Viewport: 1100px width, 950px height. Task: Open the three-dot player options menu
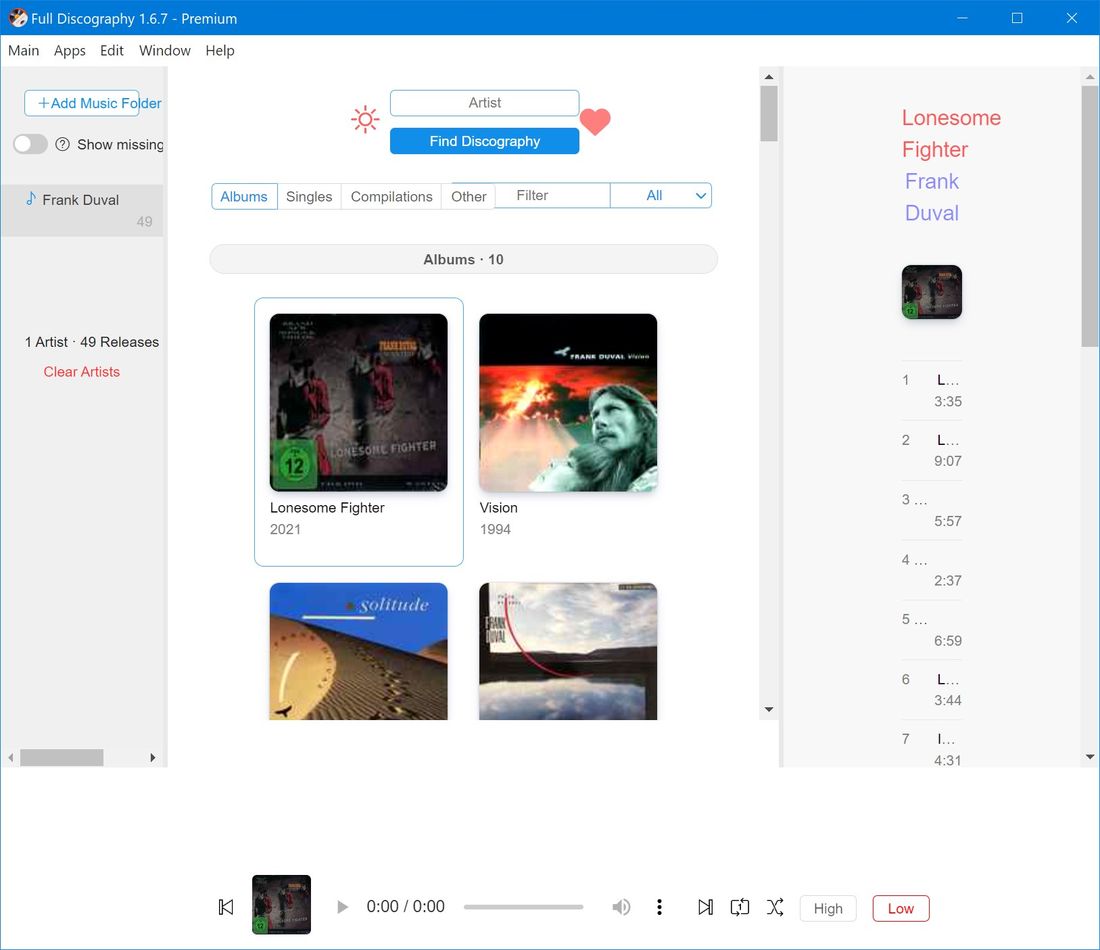pos(660,906)
